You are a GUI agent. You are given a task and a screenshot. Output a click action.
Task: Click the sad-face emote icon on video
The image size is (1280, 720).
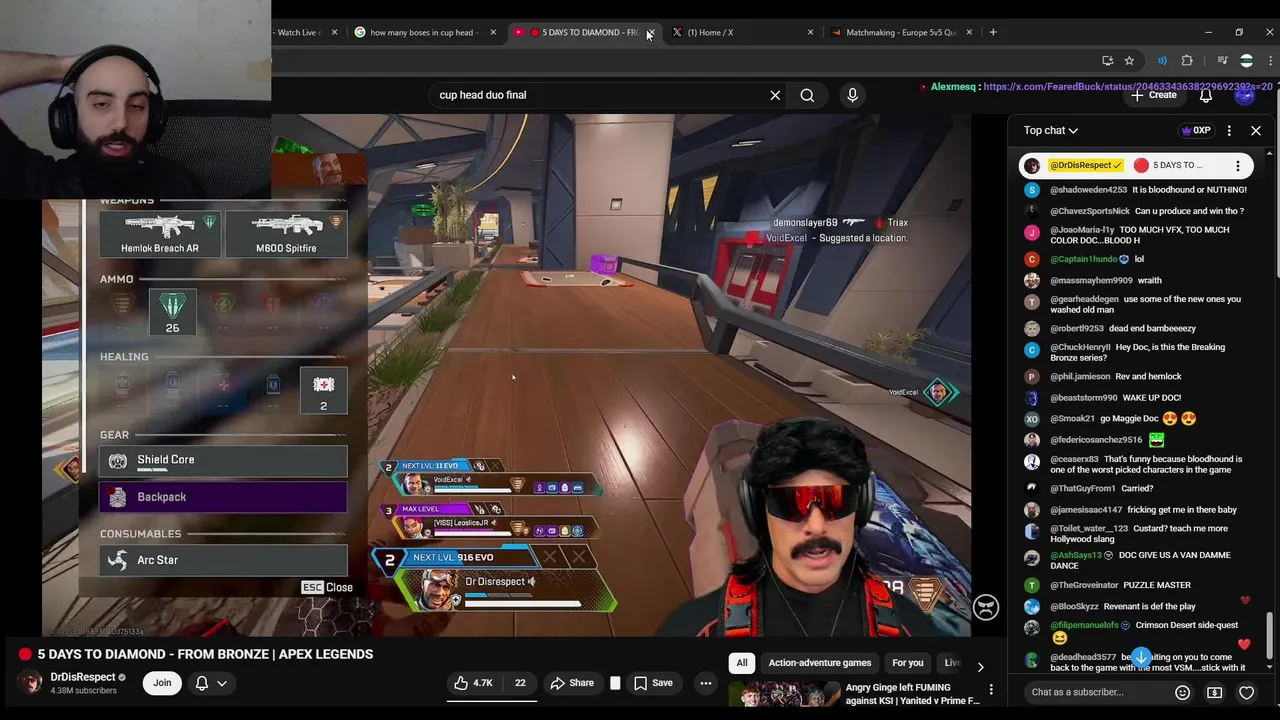986,607
